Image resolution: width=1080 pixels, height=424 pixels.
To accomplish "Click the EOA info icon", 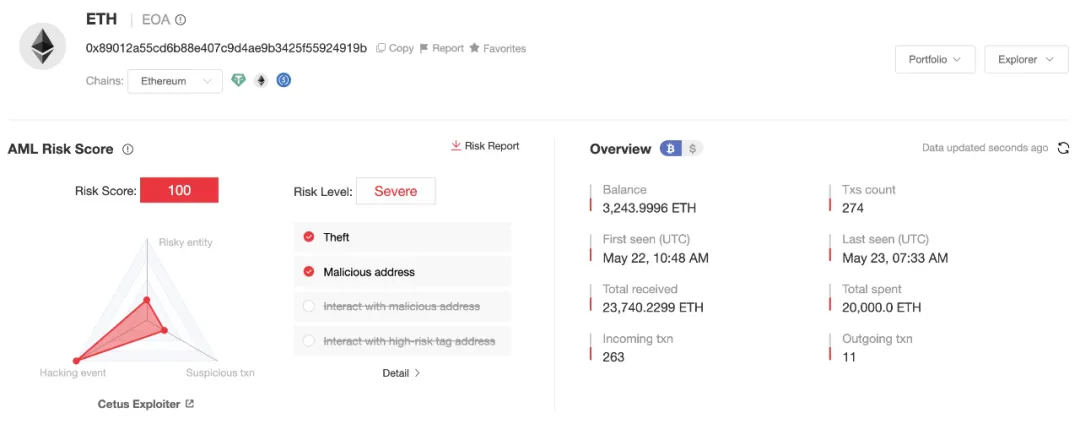I will [180, 20].
